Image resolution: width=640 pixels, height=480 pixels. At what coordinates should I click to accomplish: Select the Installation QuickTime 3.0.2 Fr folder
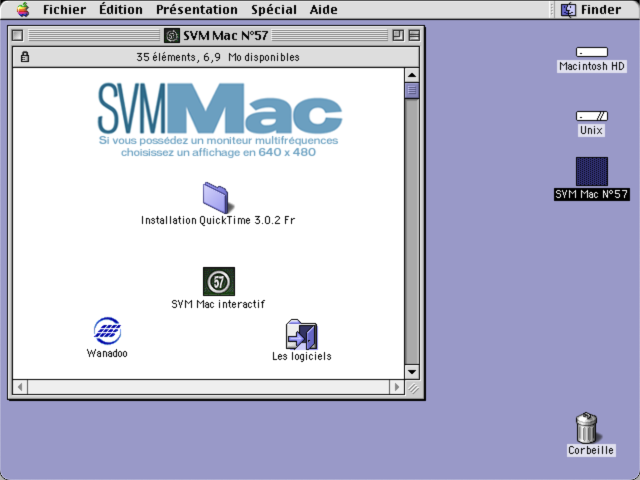pos(216,198)
